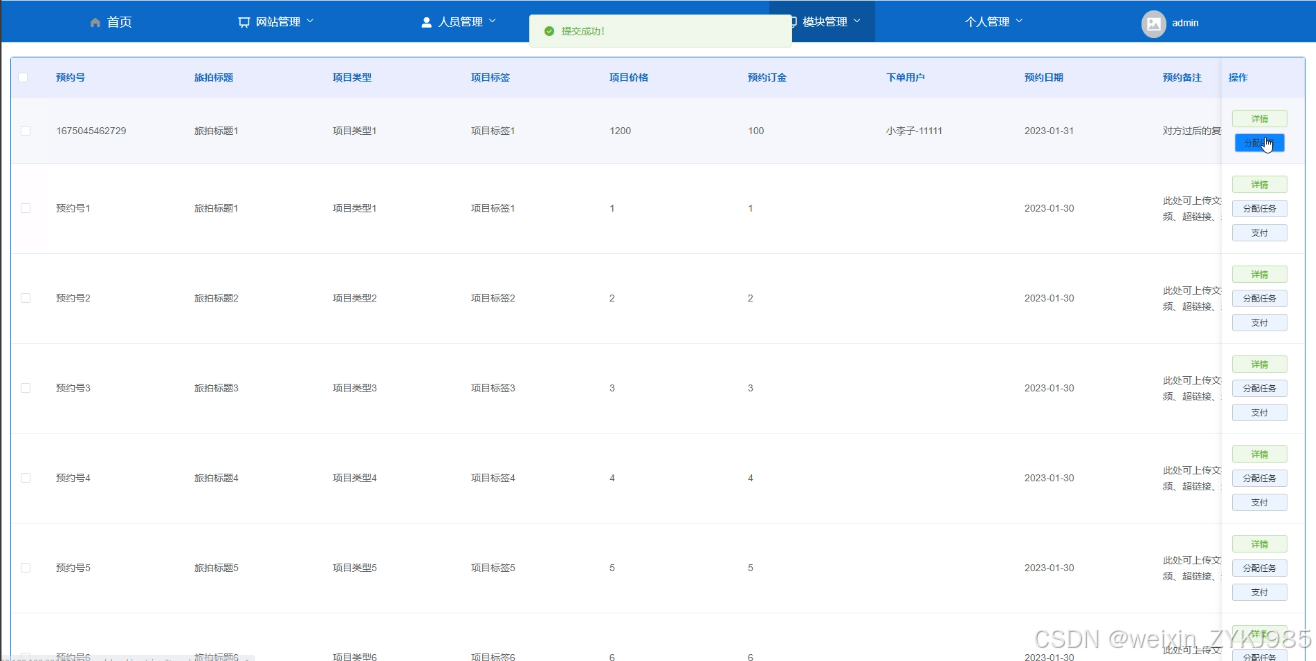Click the highlighted blue 分配任务 button
Screen dimensions: 1316x661
tap(1259, 143)
